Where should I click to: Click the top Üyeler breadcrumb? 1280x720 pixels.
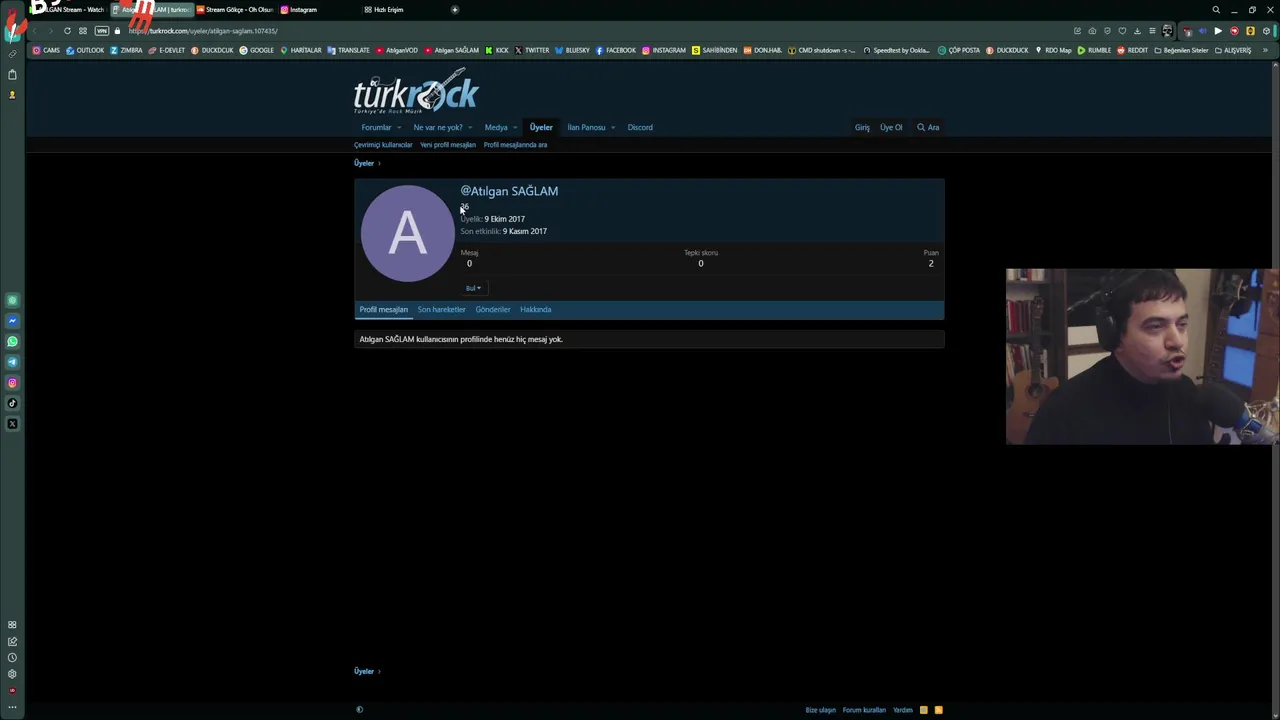(x=364, y=163)
